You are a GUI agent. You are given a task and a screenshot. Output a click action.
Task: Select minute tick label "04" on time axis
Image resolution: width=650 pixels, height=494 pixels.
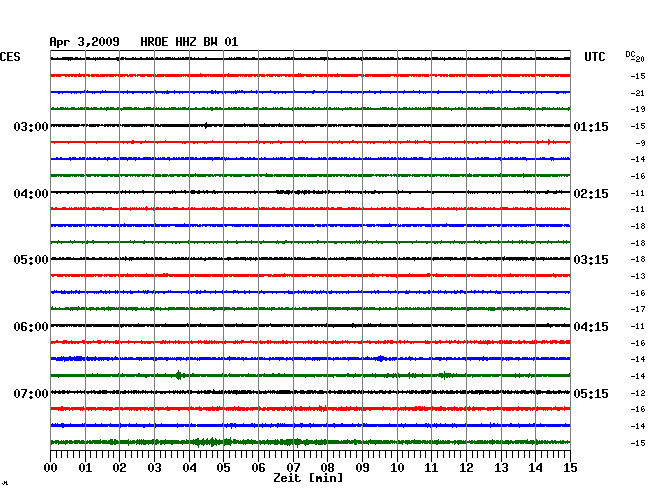[x=189, y=468]
